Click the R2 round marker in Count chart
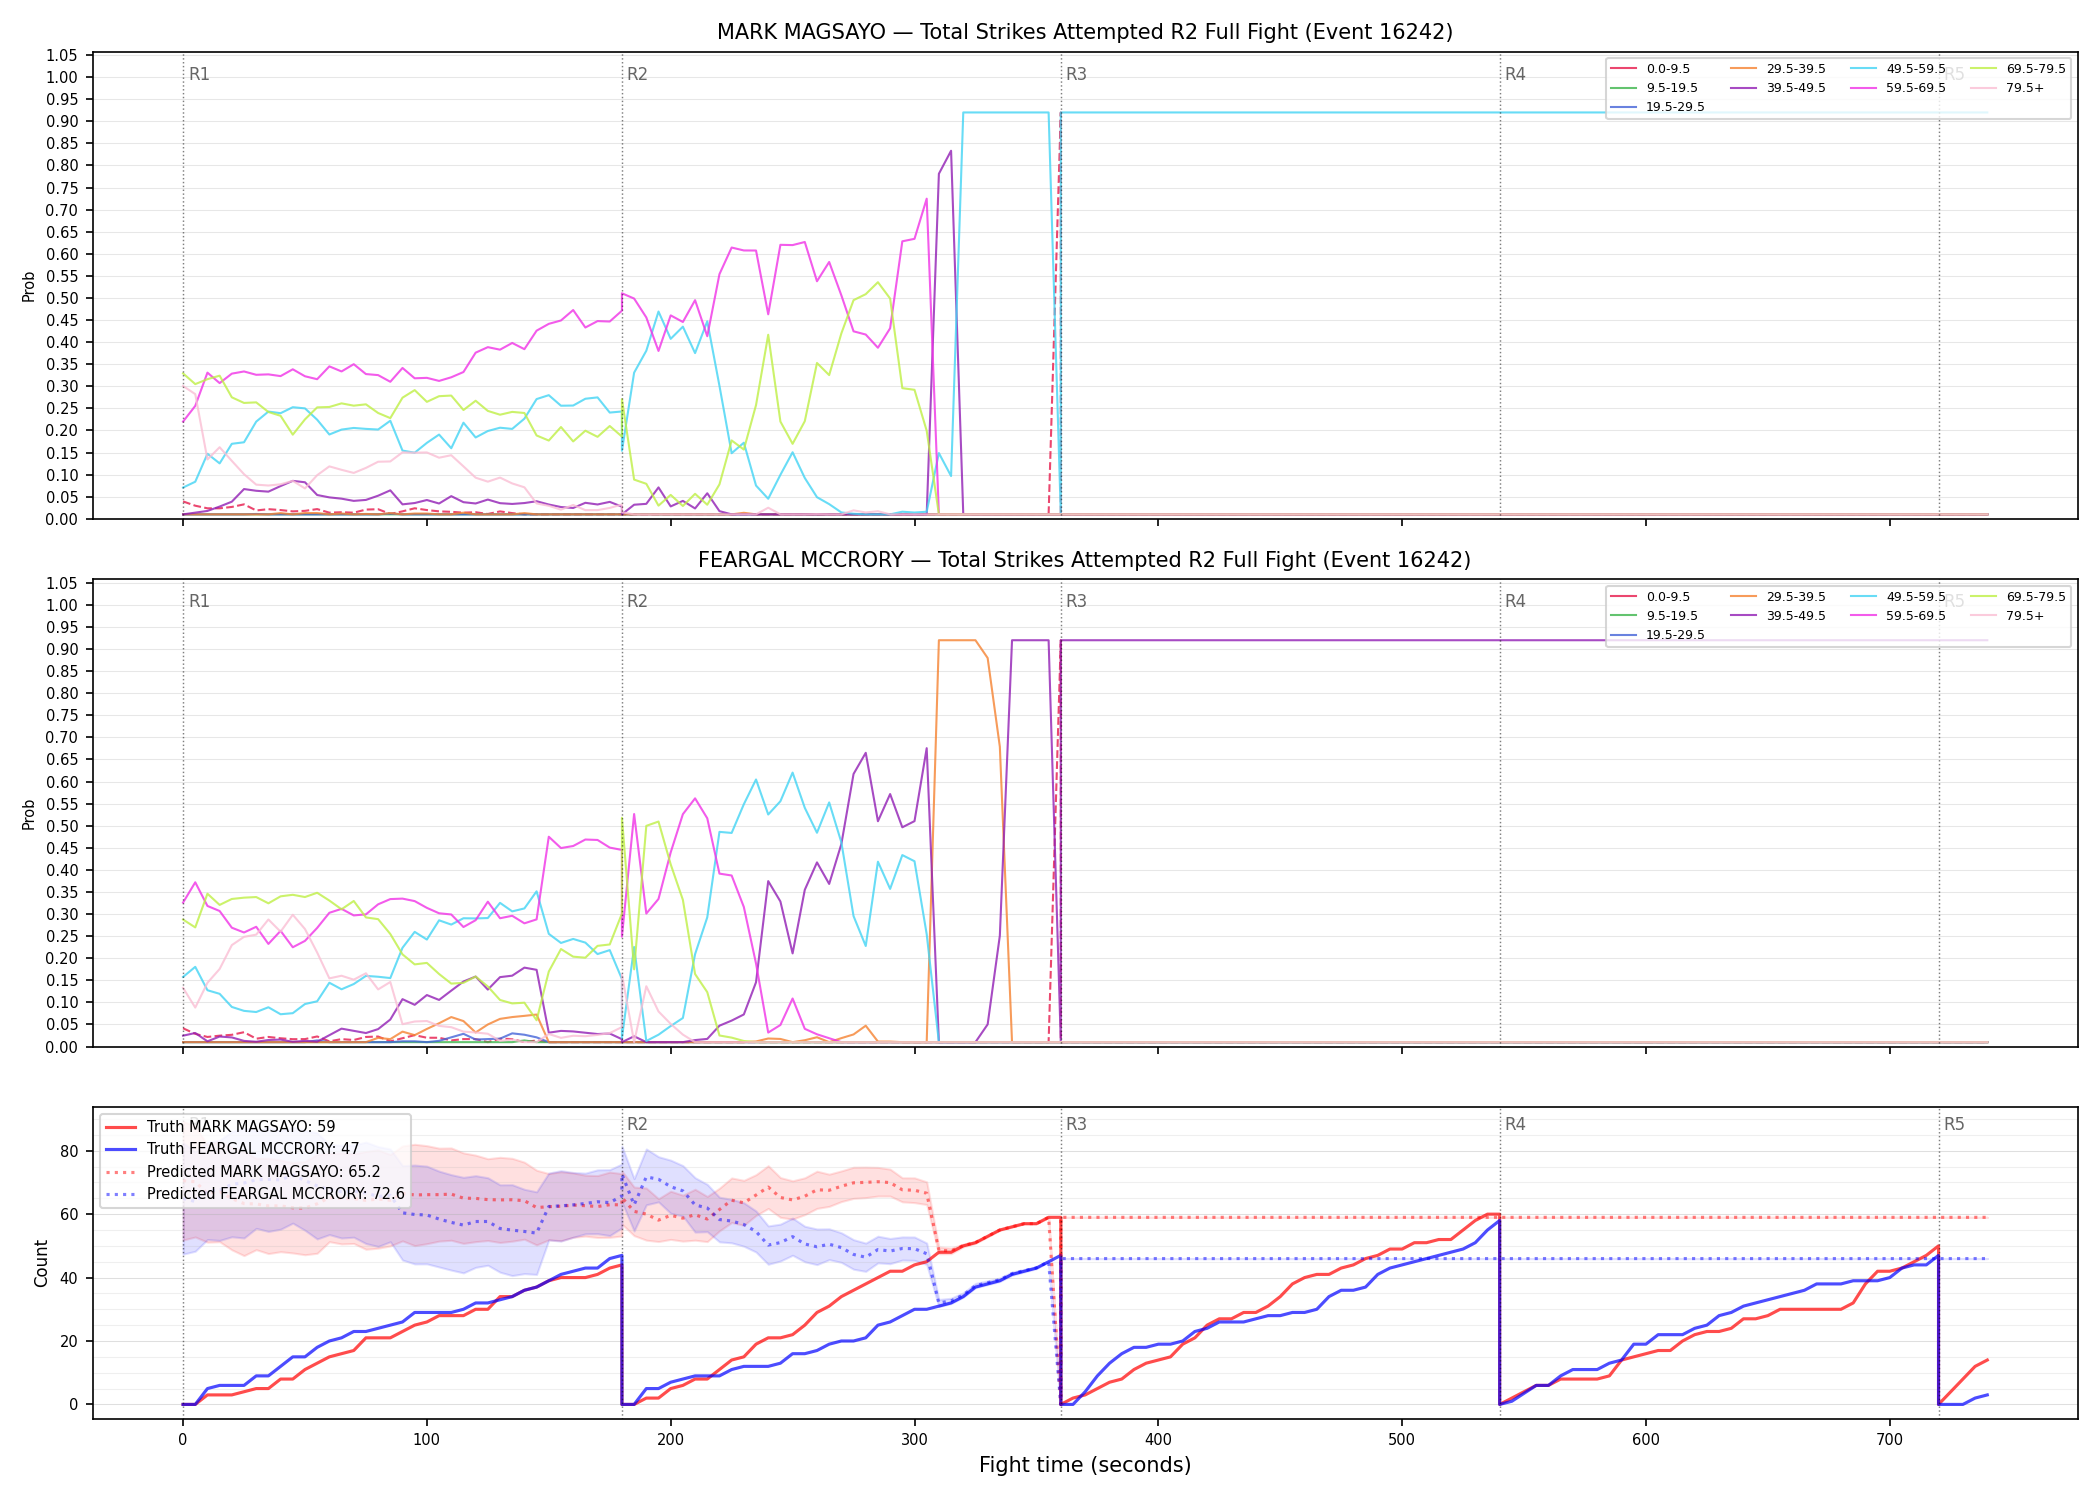 pos(637,1125)
